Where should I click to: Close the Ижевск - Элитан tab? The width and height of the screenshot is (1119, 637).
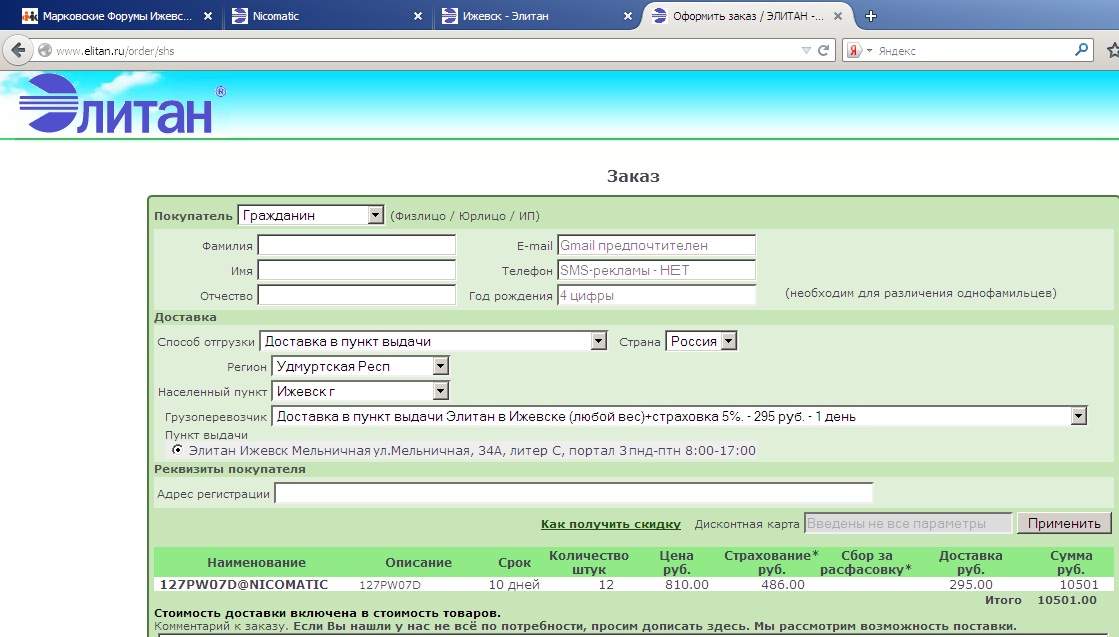point(628,16)
